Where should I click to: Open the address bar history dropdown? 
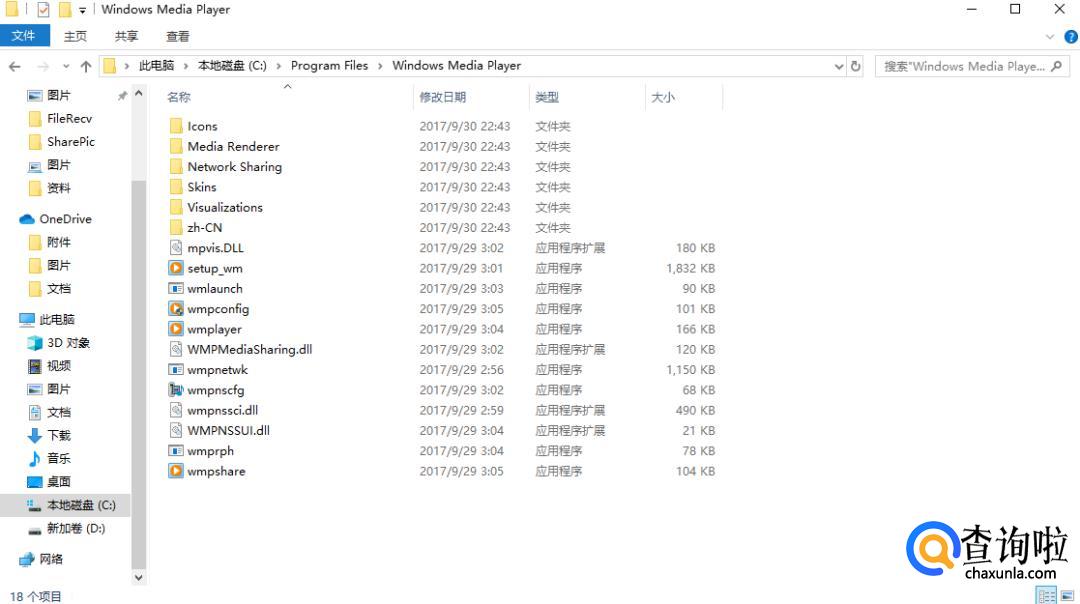click(838, 66)
